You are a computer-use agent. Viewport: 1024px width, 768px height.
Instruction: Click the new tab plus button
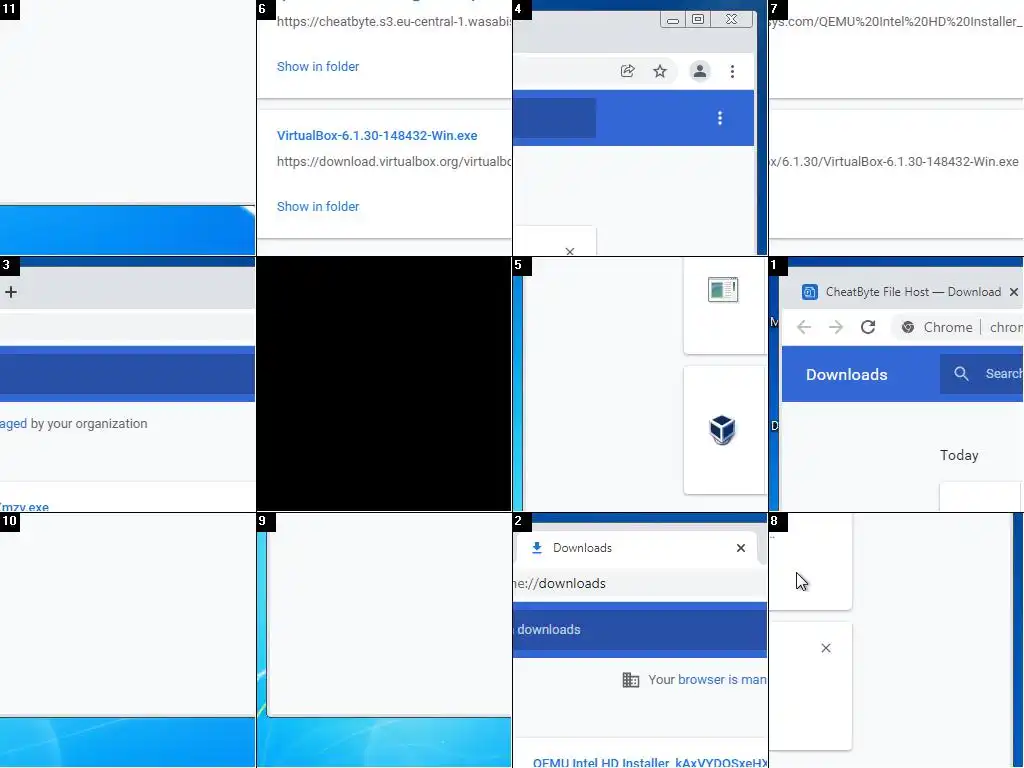(x=10, y=292)
